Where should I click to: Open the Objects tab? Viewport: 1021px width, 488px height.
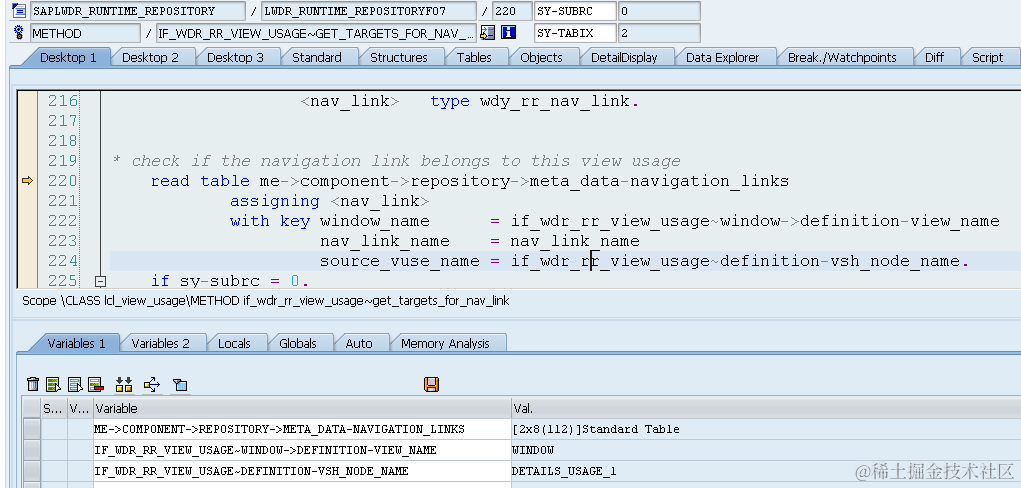point(541,57)
